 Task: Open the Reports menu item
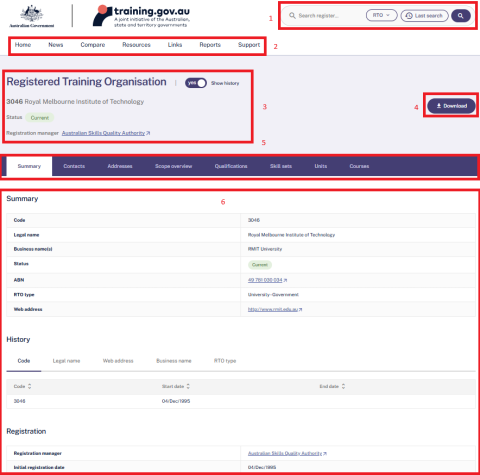[210, 45]
